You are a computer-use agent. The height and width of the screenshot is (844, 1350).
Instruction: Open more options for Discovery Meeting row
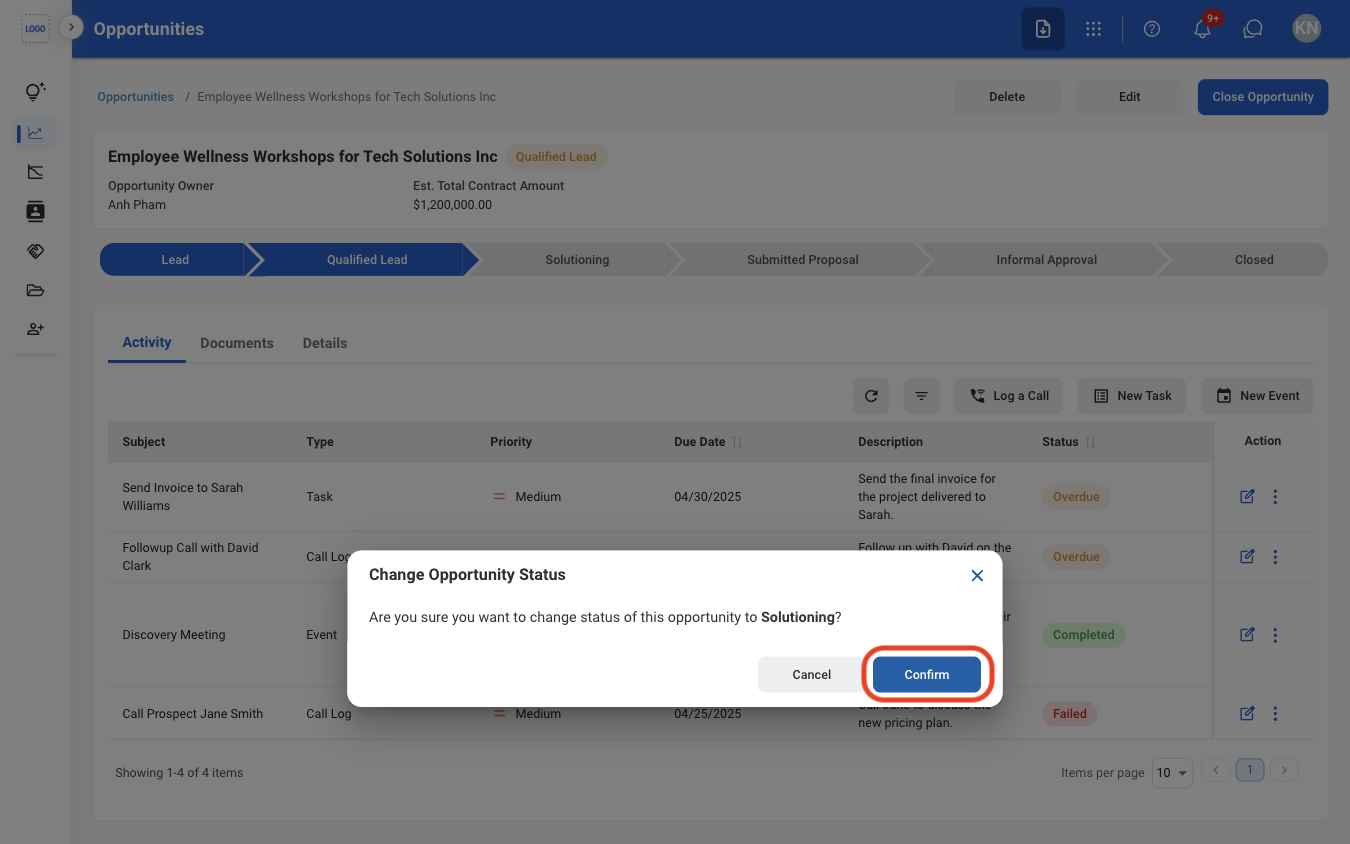1275,635
